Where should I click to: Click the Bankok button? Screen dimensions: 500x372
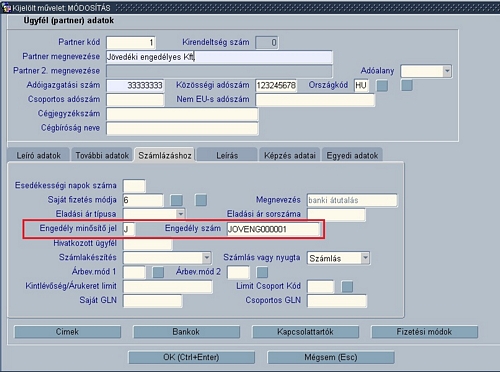click(186, 332)
